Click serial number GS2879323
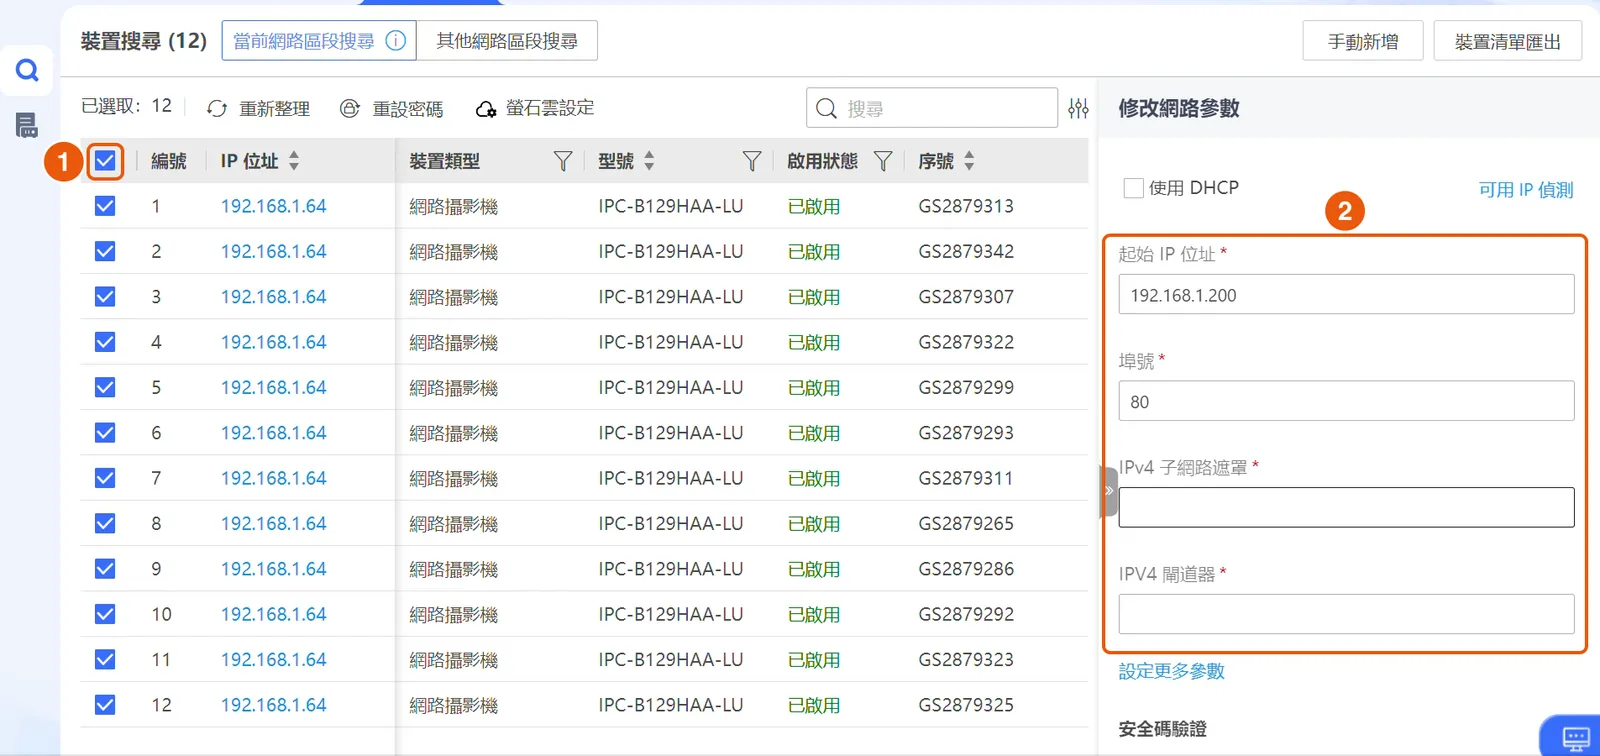Screen dimensions: 1600x756 (x=966, y=660)
